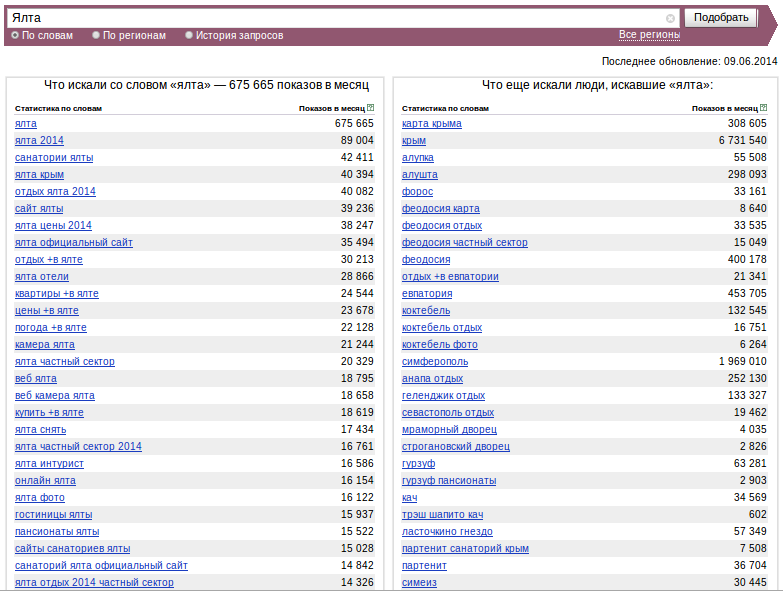Open the санатории ялты link
The width and height of the screenshot is (783, 591).
pos(54,157)
